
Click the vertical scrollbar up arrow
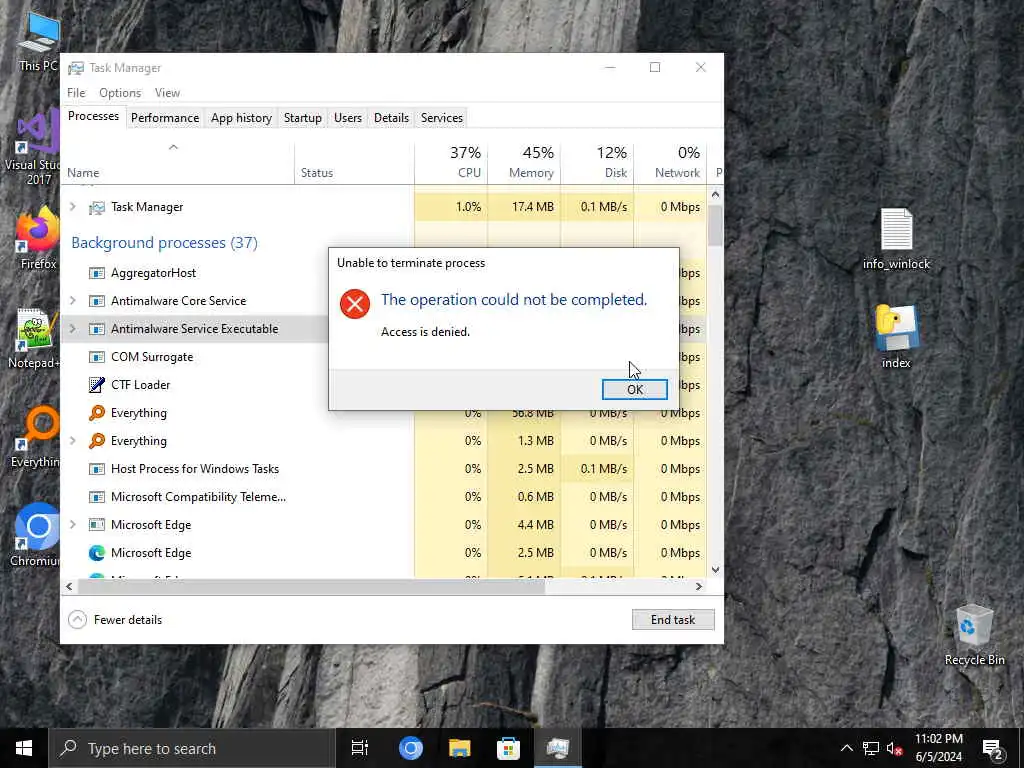tap(715, 195)
